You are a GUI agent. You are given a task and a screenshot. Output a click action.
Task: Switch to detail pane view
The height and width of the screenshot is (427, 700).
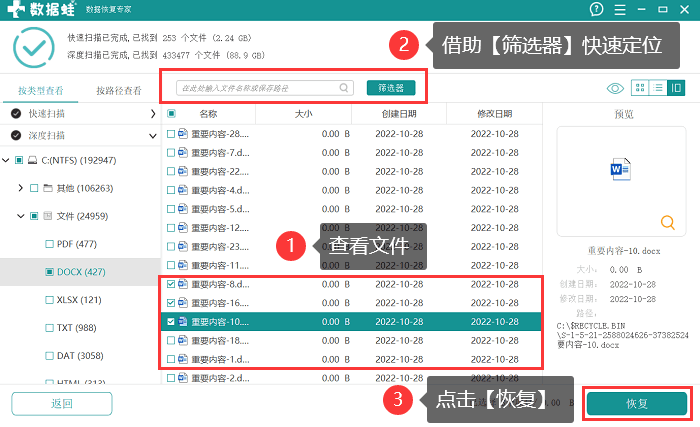coord(676,88)
